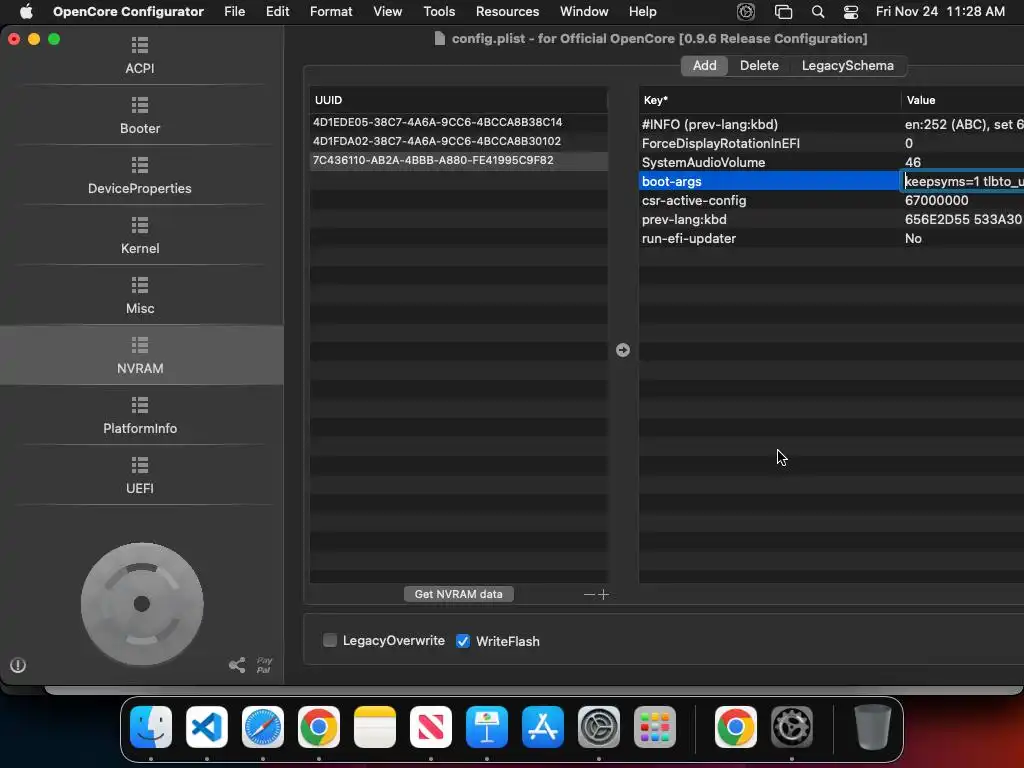Click the share icon in sidebar
Image resolution: width=1024 pixels, height=768 pixels.
237,665
